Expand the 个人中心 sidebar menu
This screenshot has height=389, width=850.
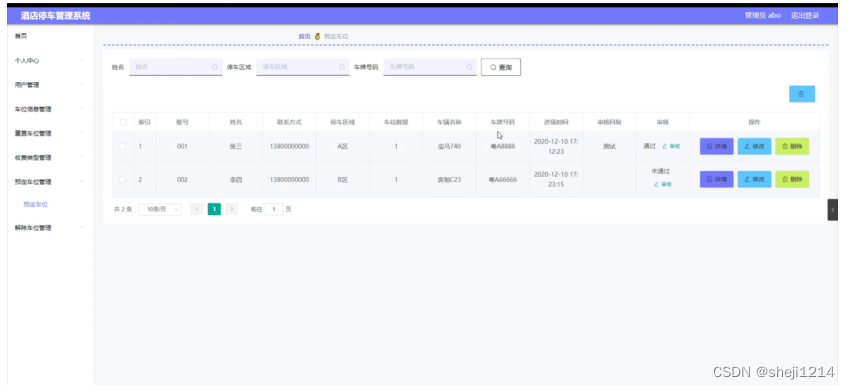[x=50, y=61]
